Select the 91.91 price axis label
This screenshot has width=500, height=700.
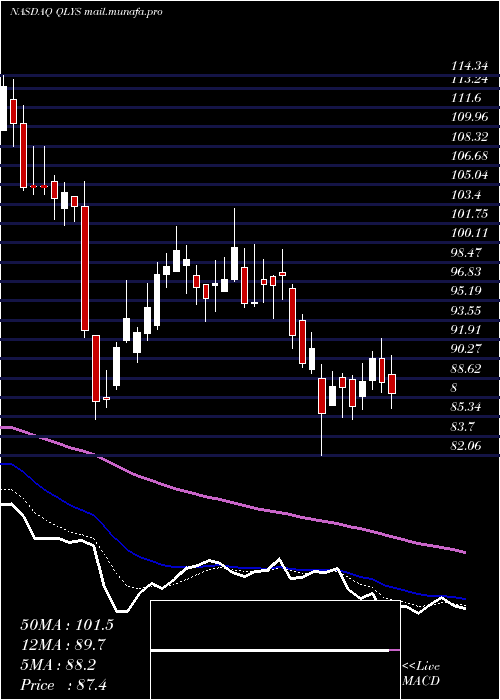(x=466, y=330)
